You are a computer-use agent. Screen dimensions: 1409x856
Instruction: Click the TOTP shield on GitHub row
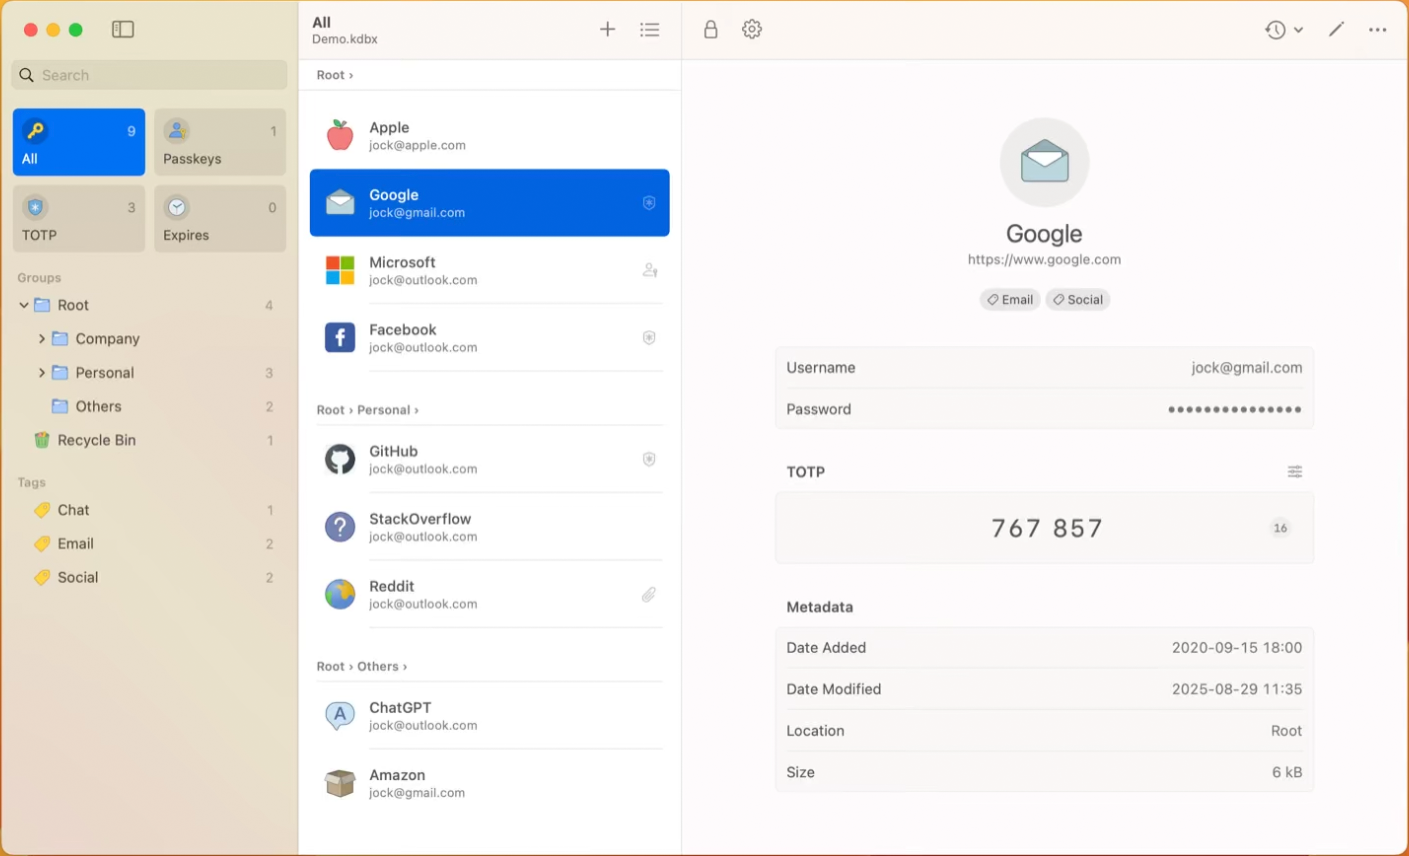pos(649,459)
